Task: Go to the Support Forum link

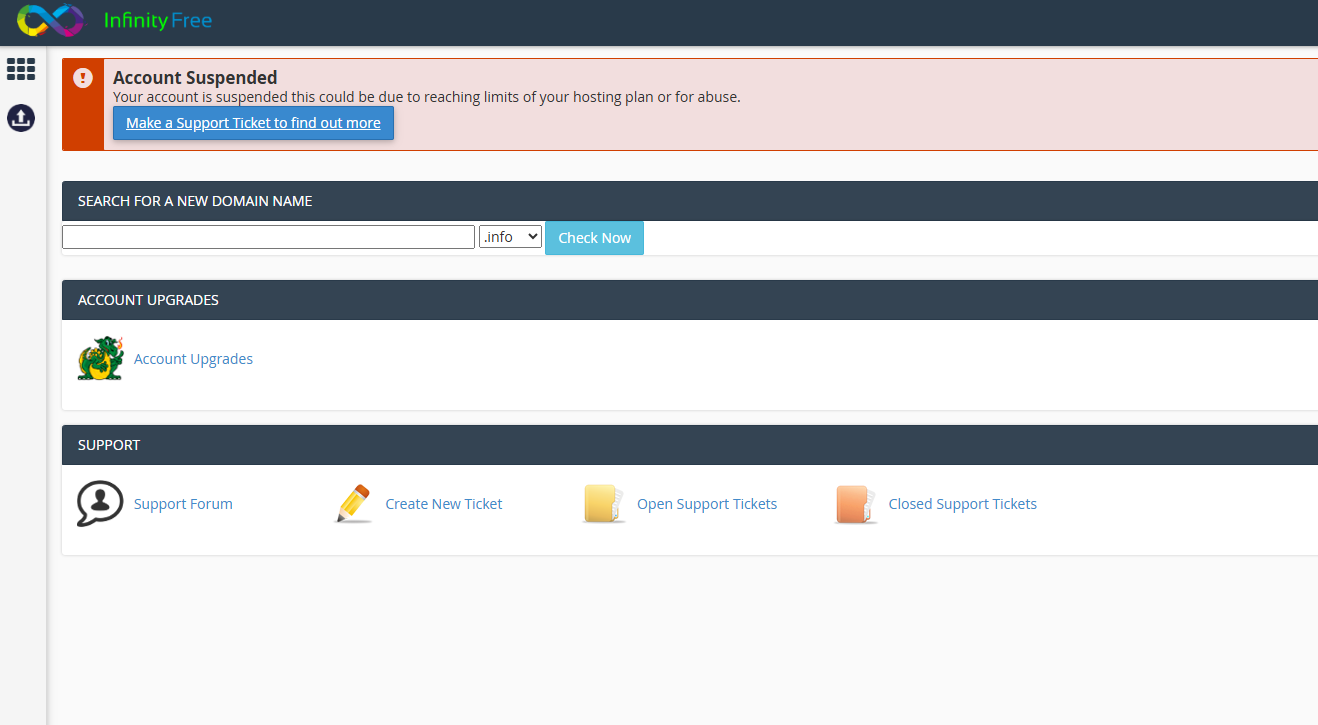Action: click(183, 504)
